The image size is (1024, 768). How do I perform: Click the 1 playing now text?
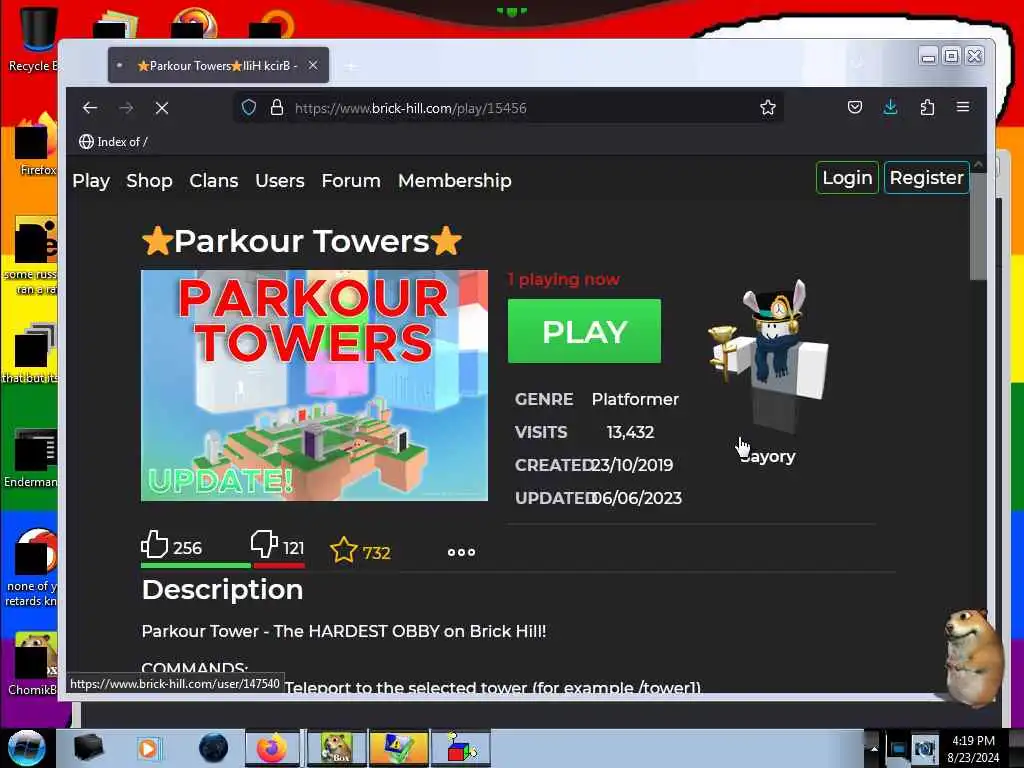(564, 280)
